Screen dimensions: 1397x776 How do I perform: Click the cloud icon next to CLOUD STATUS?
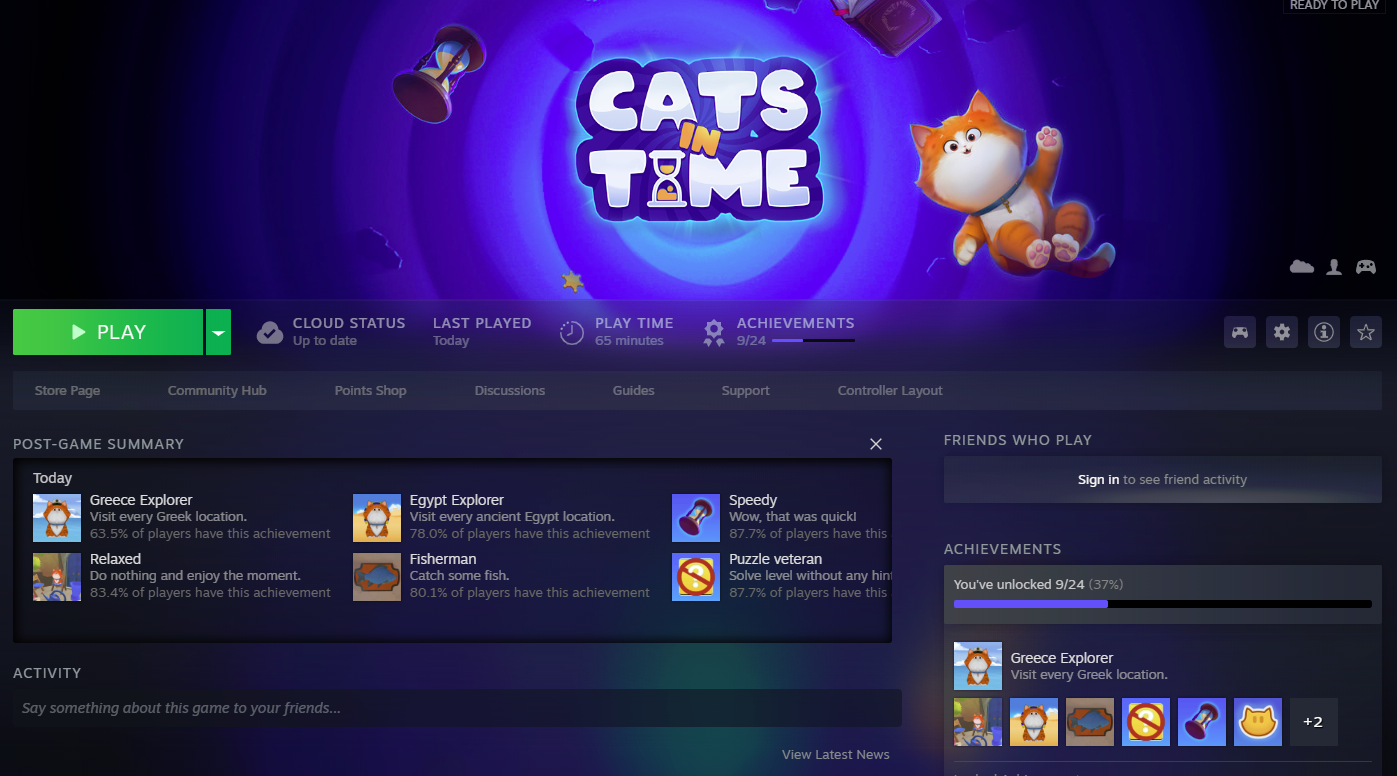coord(270,332)
